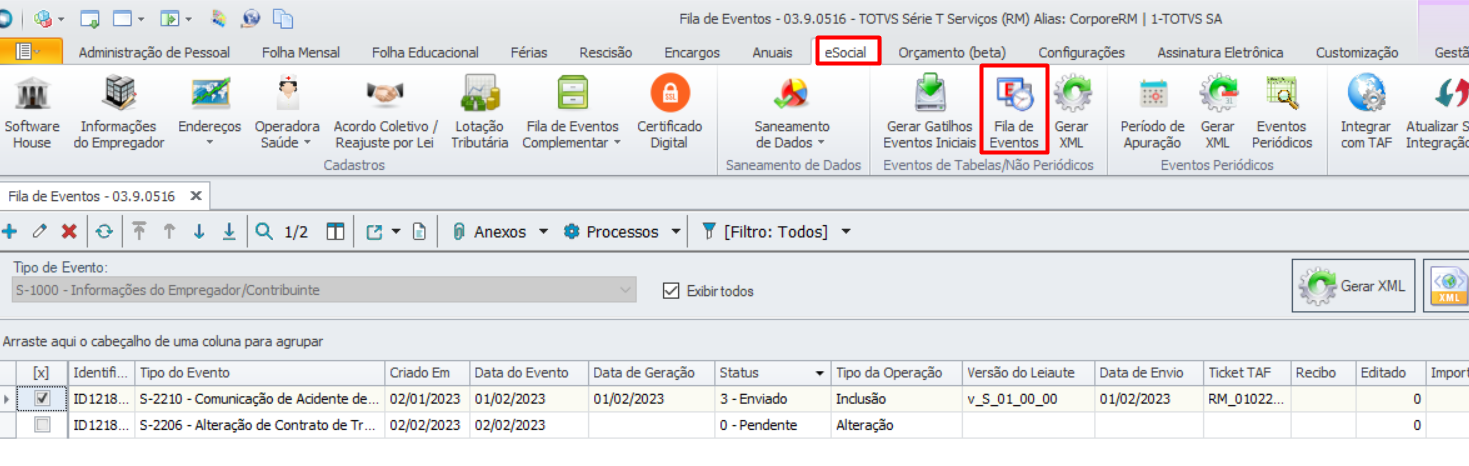The height and width of the screenshot is (466, 1469).
Task: Click Gerar XML in Eventos Periódicos group
Action: coord(1217,113)
